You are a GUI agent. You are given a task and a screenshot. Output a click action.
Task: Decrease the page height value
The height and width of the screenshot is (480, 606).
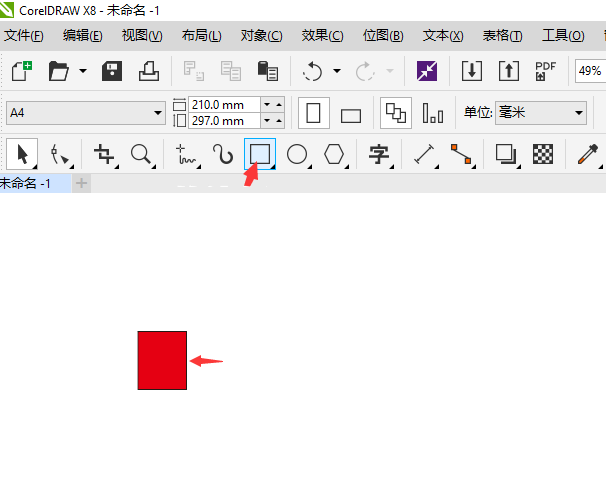point(267,121)
